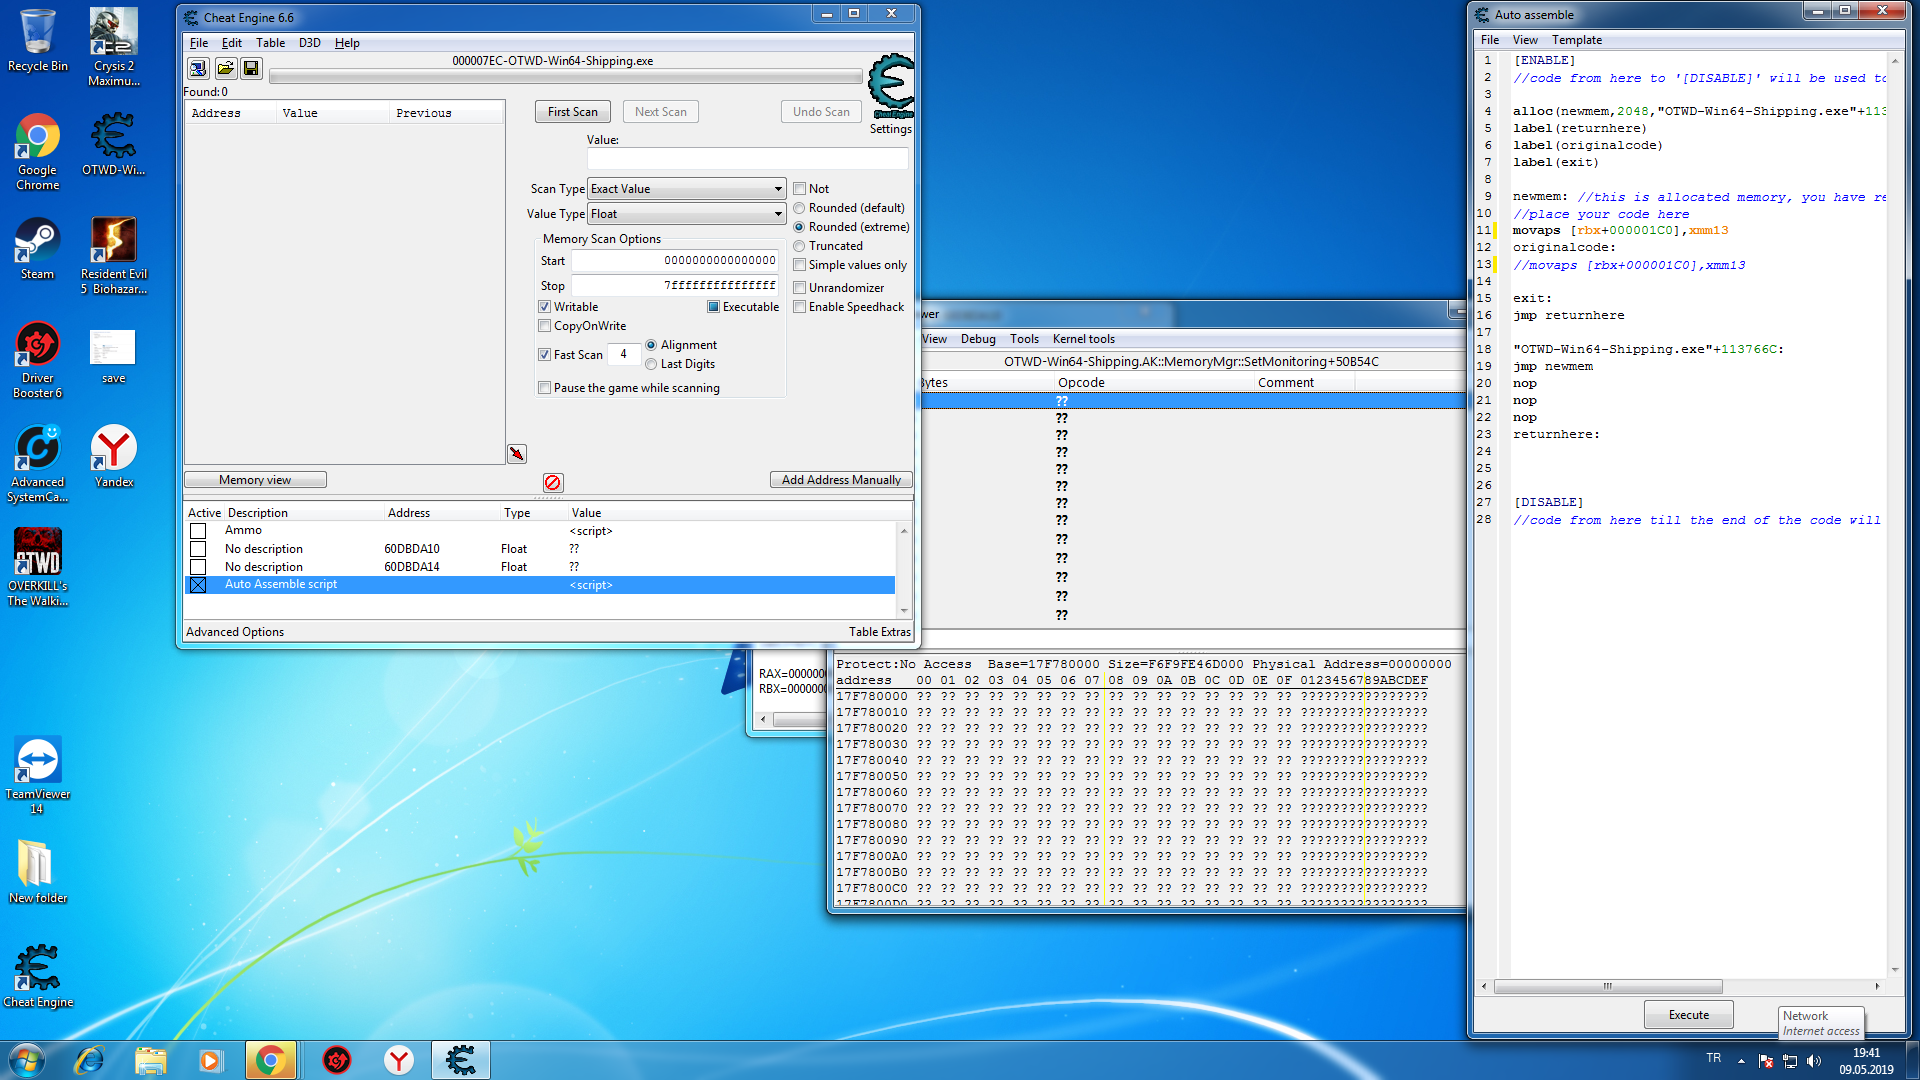Click the save floppy disk toolbar icon
The width and height of the screenshot is (1920, 1080).
click(x=251, y=68)
